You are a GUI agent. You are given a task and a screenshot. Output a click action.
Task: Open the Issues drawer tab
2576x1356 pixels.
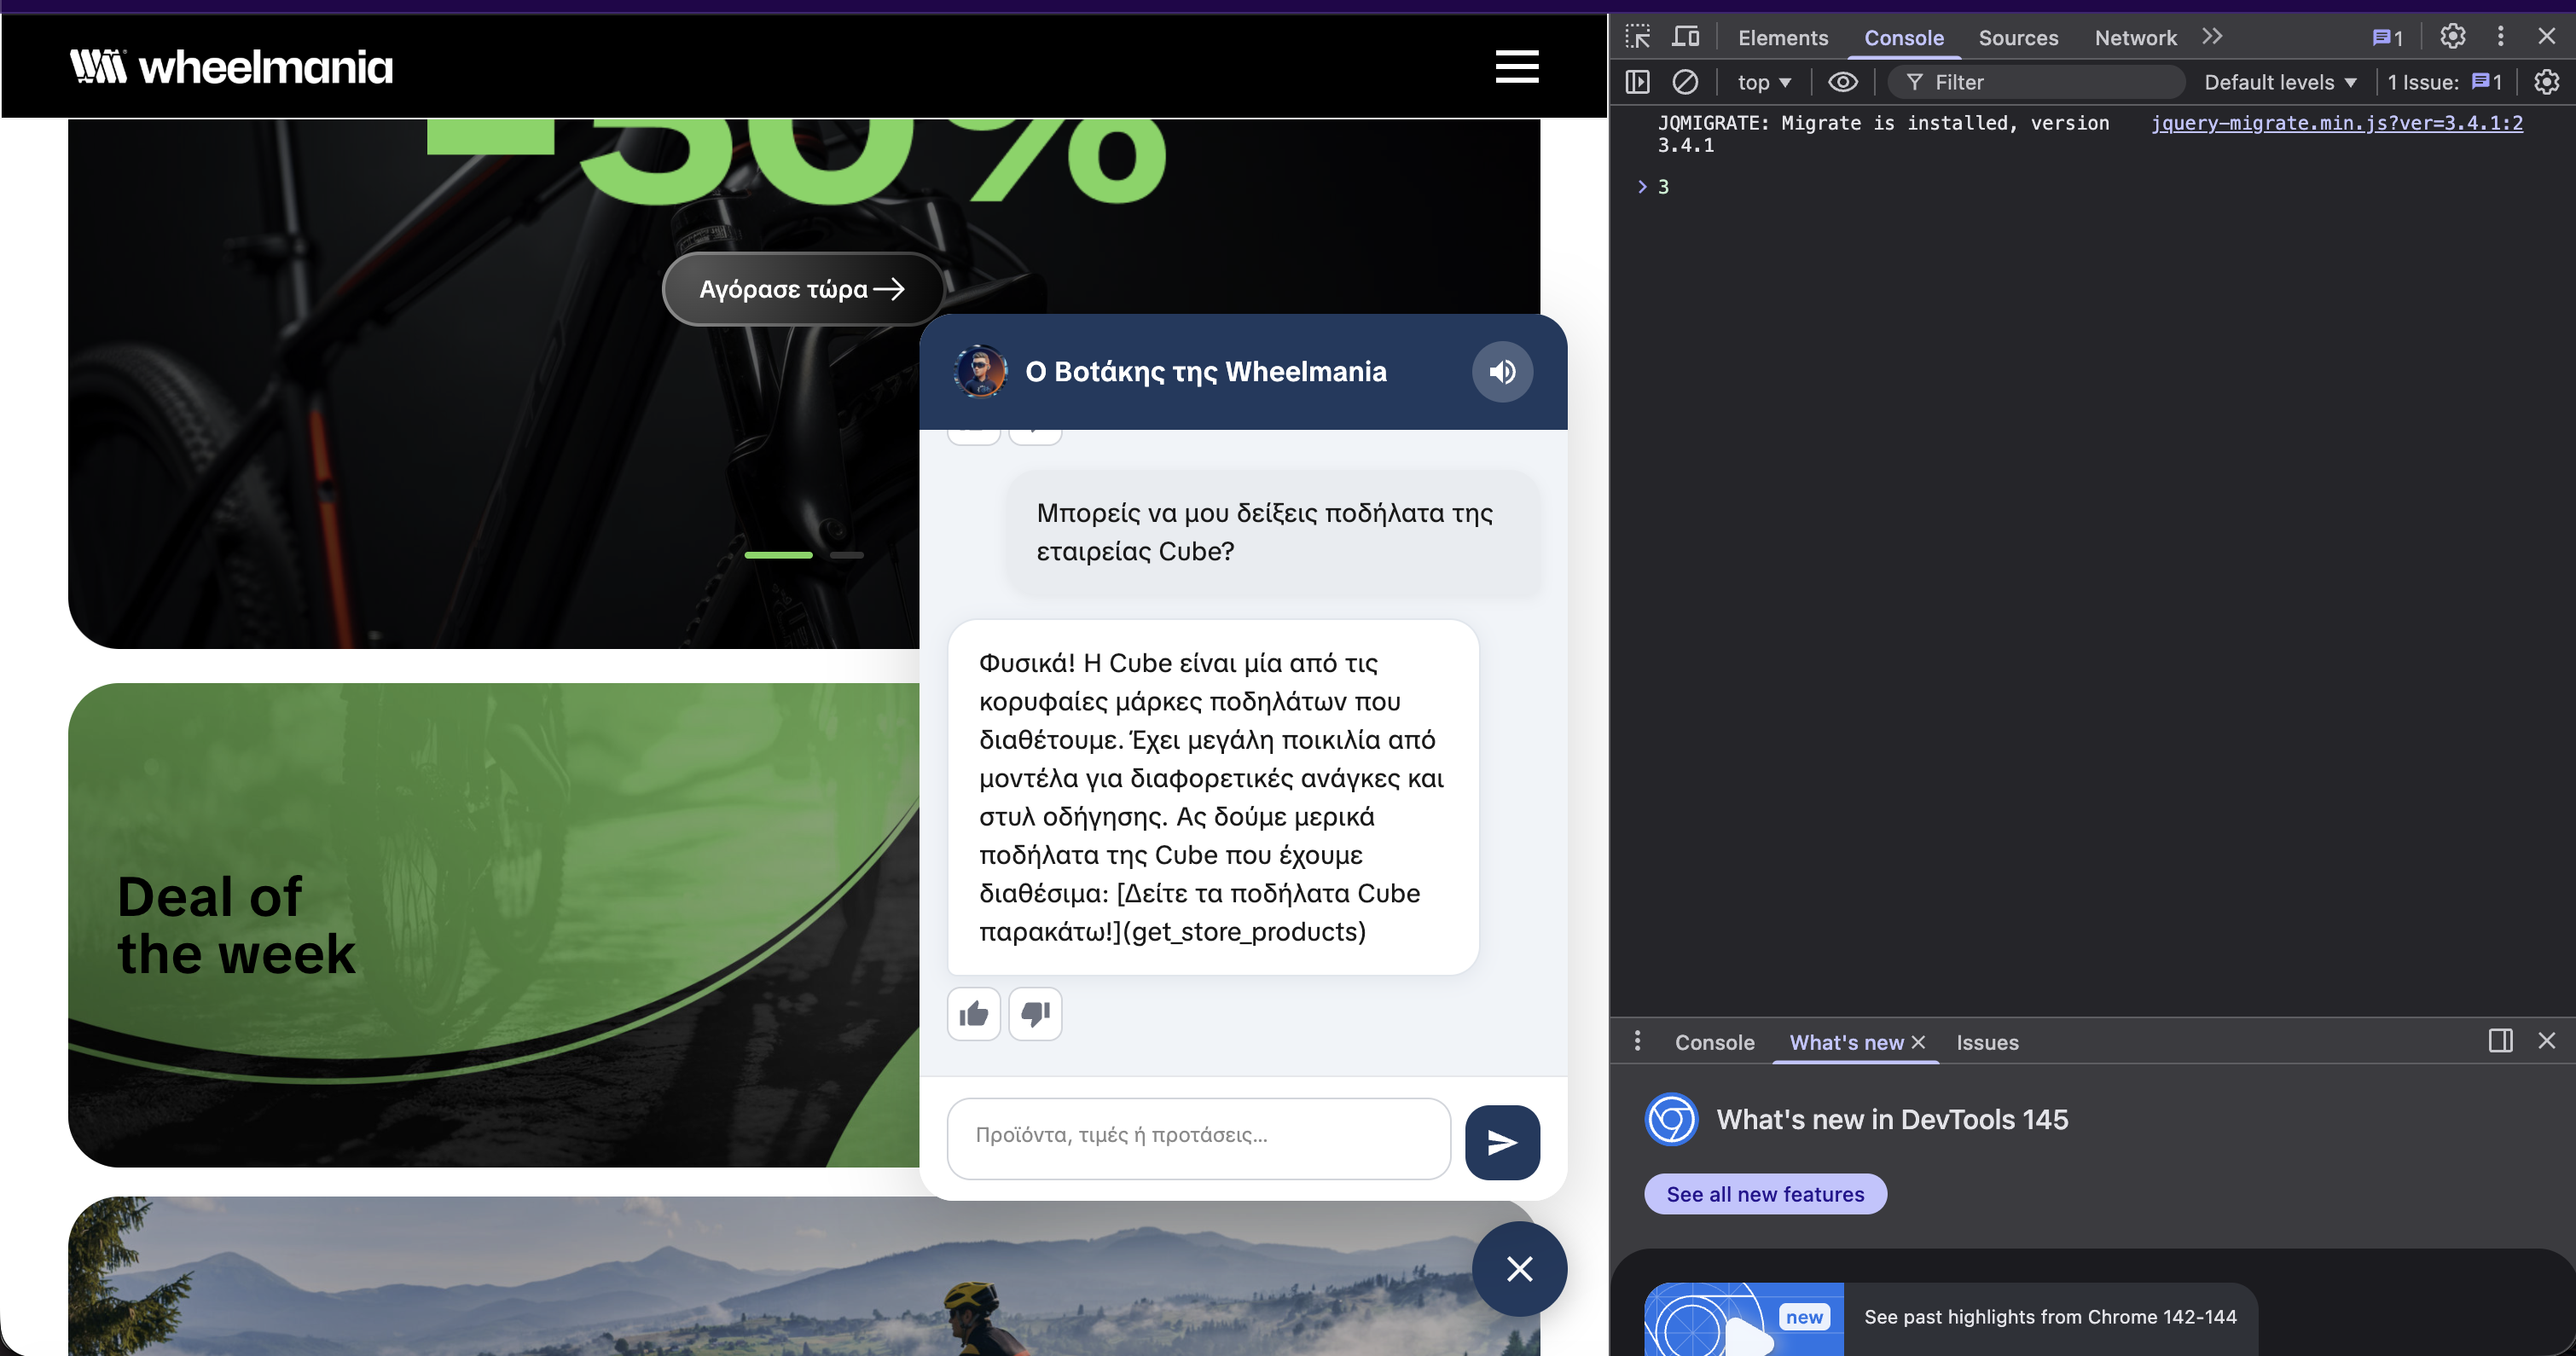click(1987, 1042)
